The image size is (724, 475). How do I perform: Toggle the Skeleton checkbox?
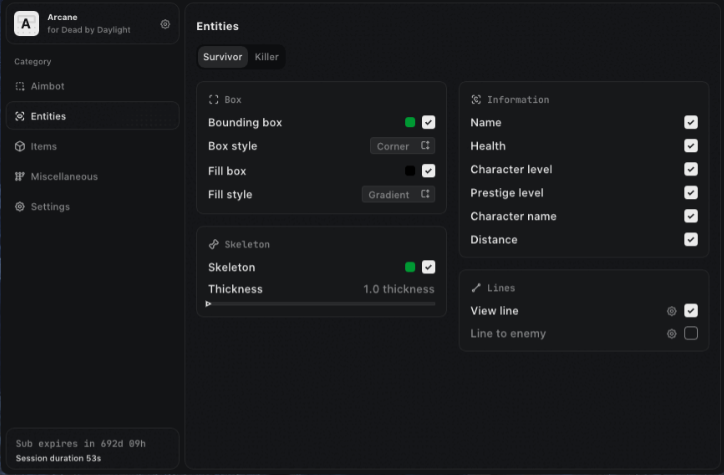point(428,267)
